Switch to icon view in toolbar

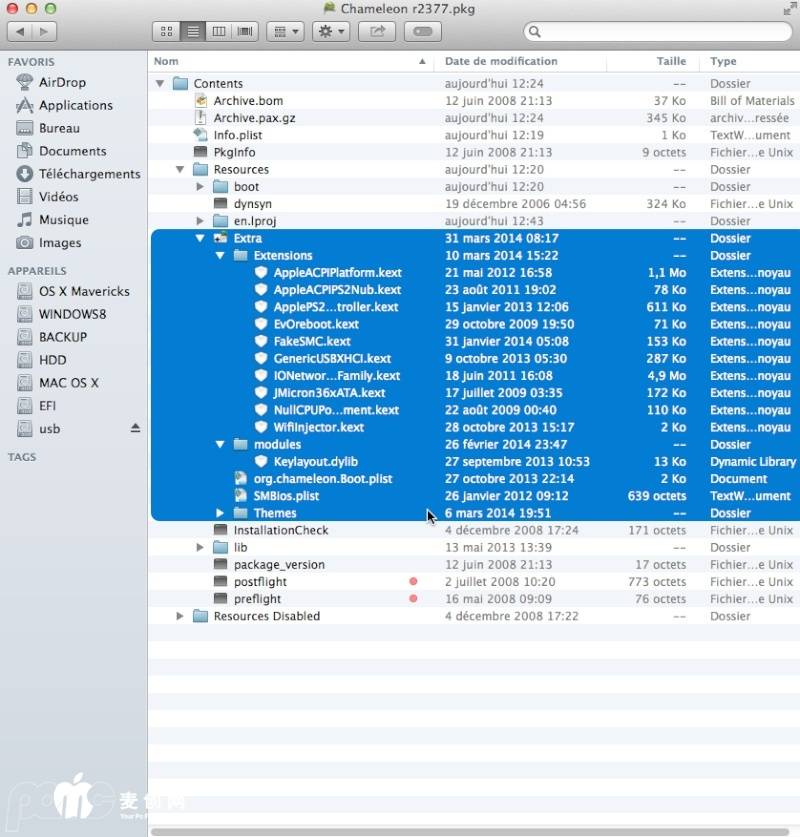click(166, 31)
